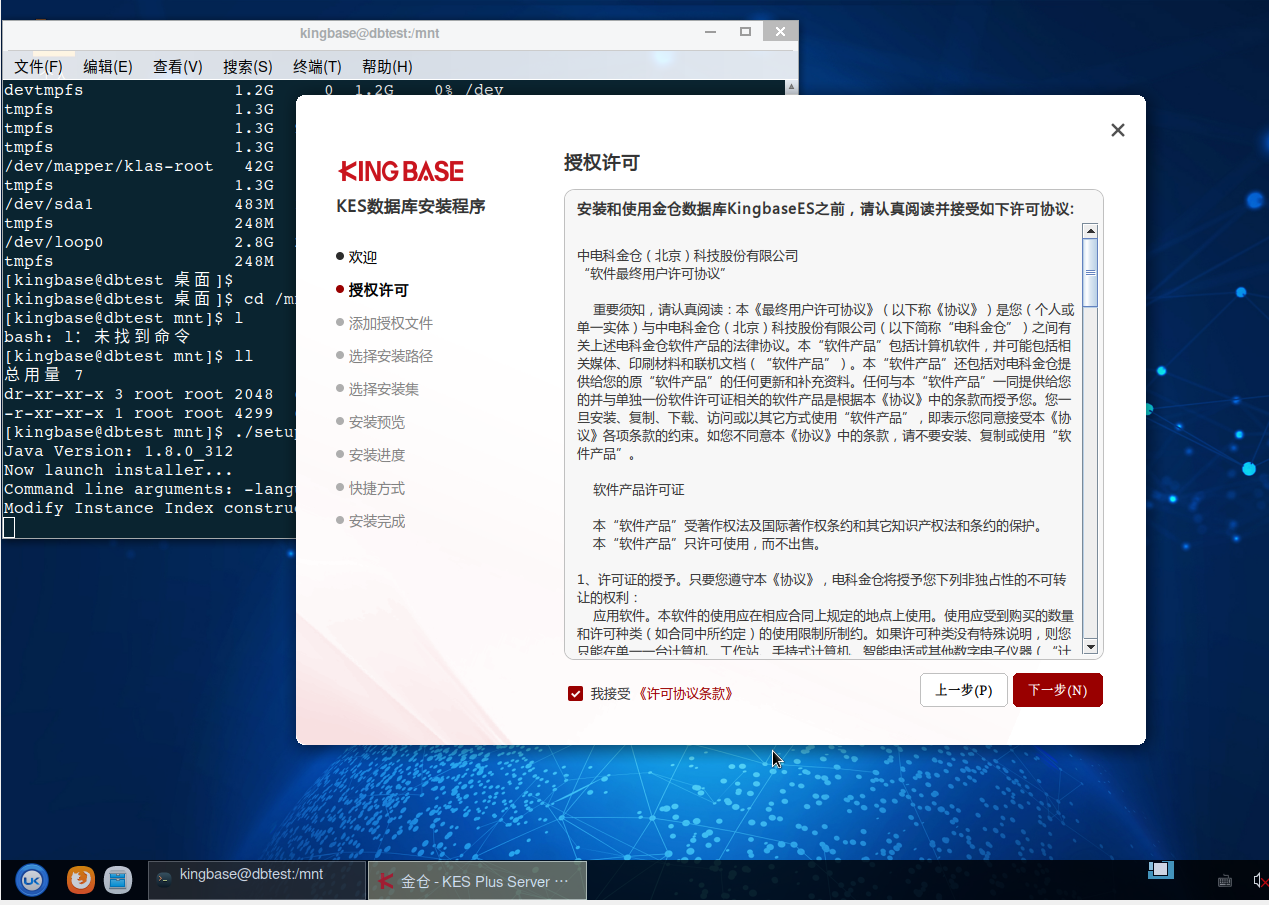Open the file manager taskbar icon
Image resolution: width=1269 pixels, height=905 pixels.
[118, 880]
